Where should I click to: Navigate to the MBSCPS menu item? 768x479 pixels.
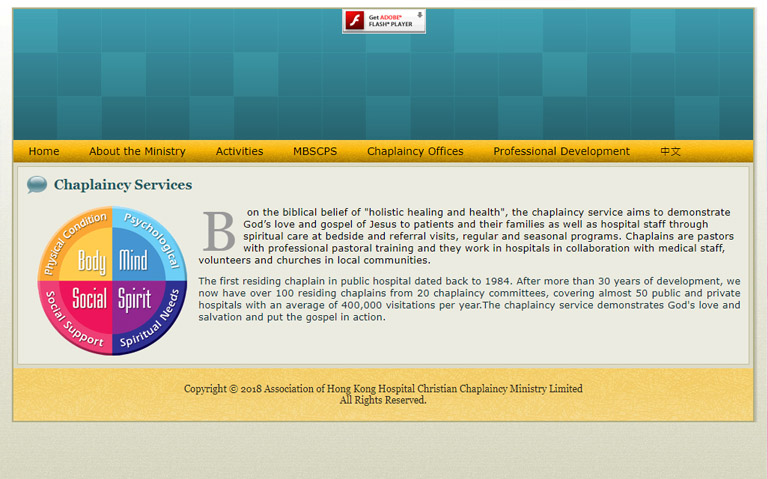pos(315,151)
